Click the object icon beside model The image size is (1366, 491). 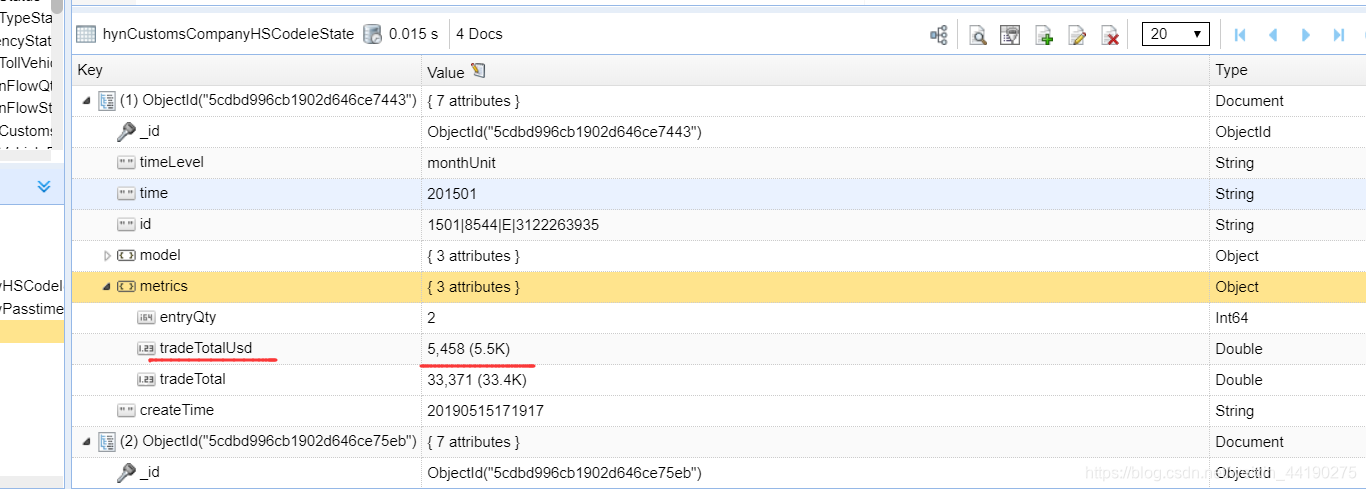[x=126, y=256]
